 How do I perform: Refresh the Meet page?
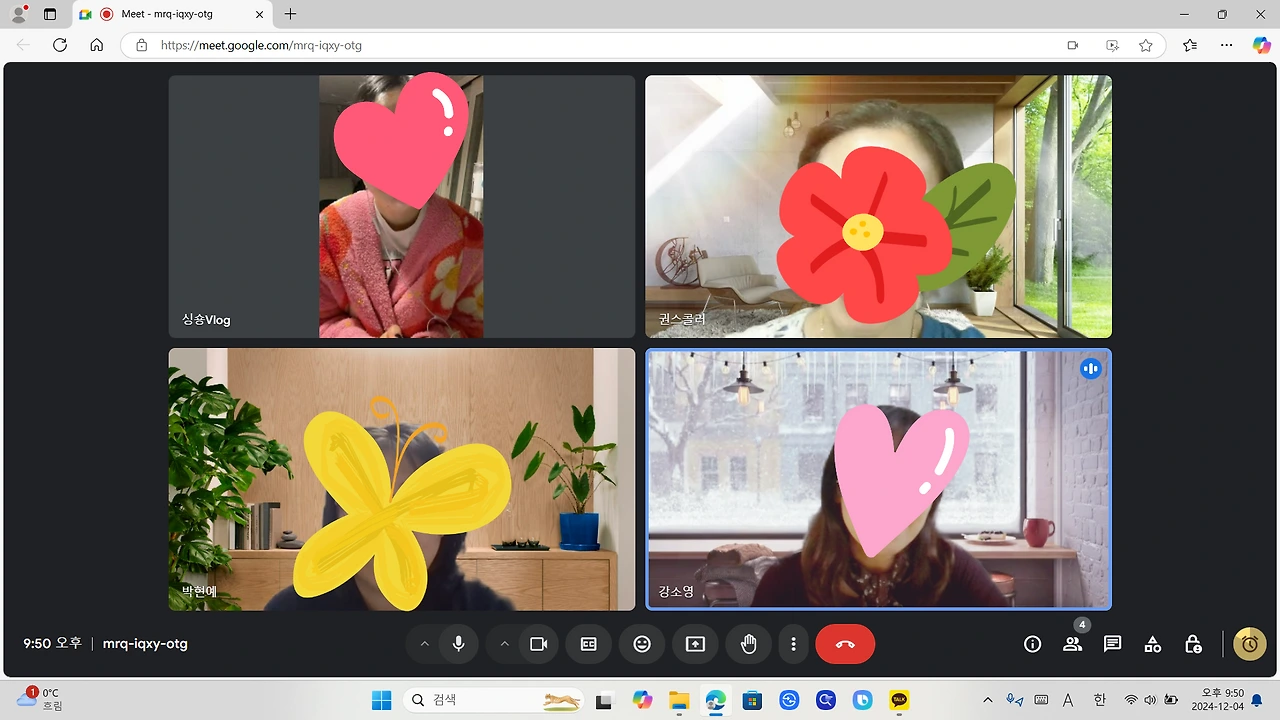point(60,45)
